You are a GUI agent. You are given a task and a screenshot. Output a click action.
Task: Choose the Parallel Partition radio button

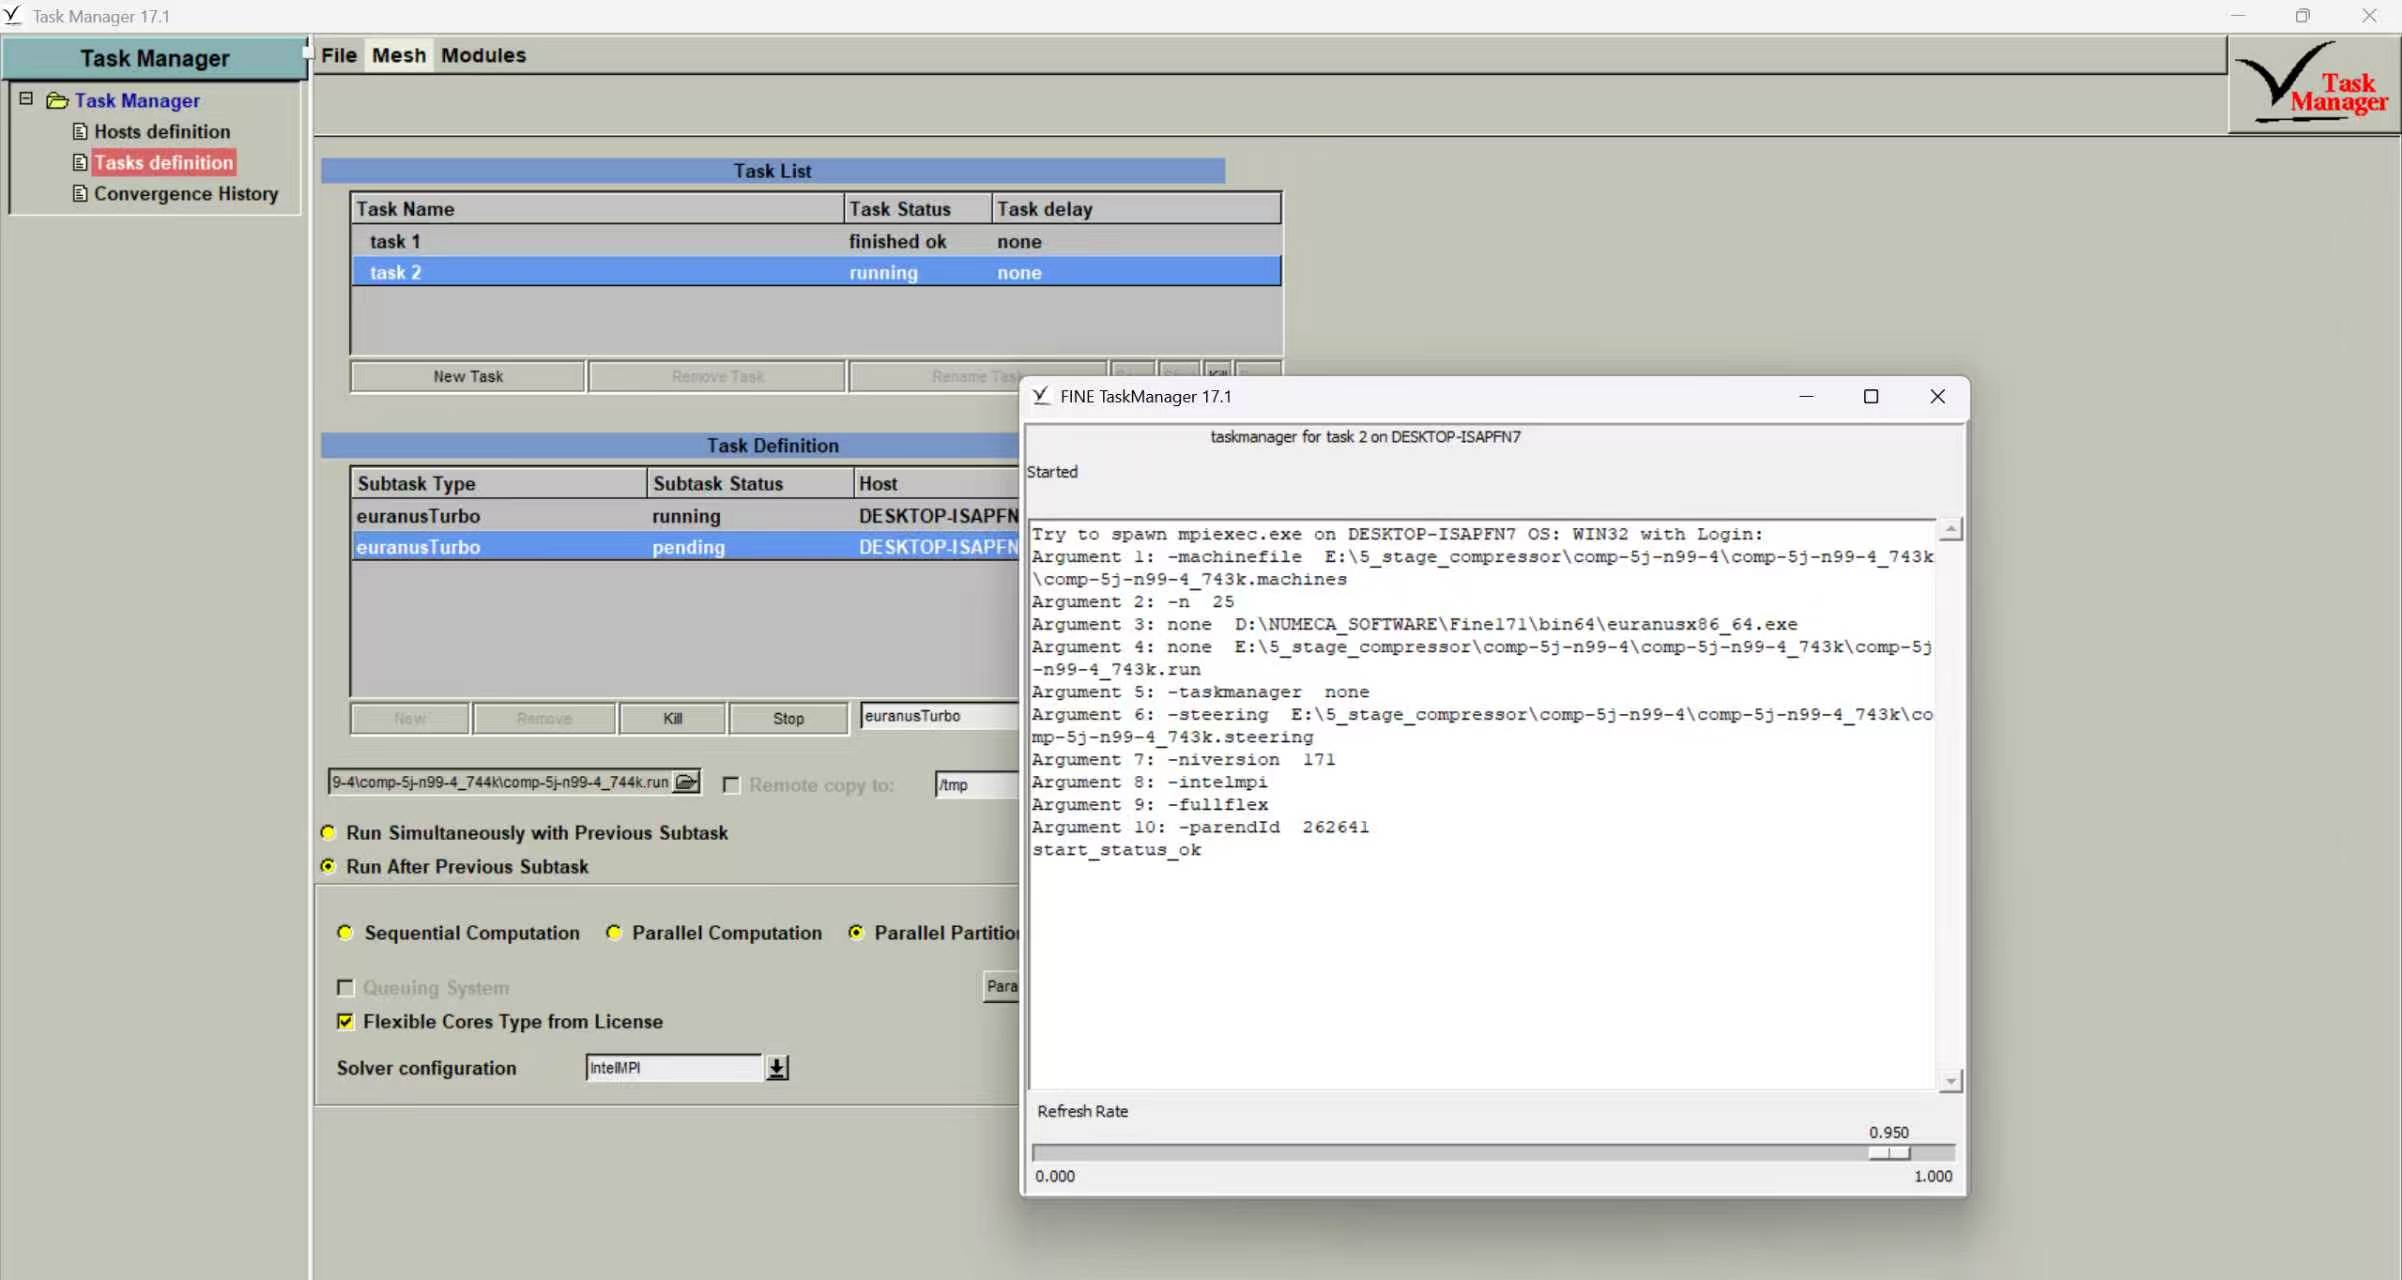856,932
